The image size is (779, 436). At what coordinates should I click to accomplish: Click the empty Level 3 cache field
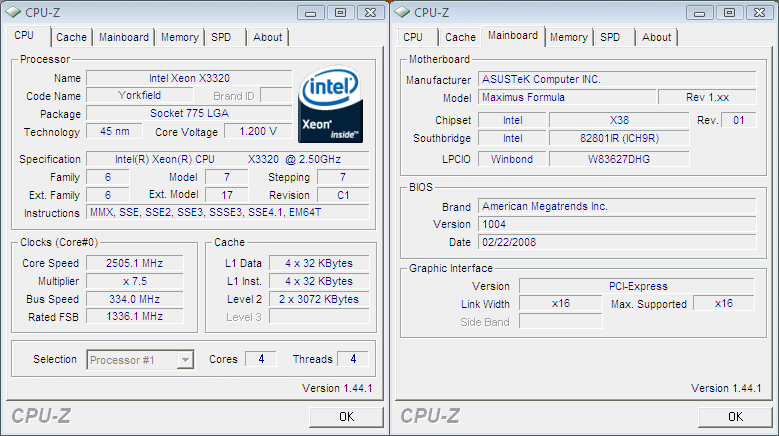coord(319,316)
